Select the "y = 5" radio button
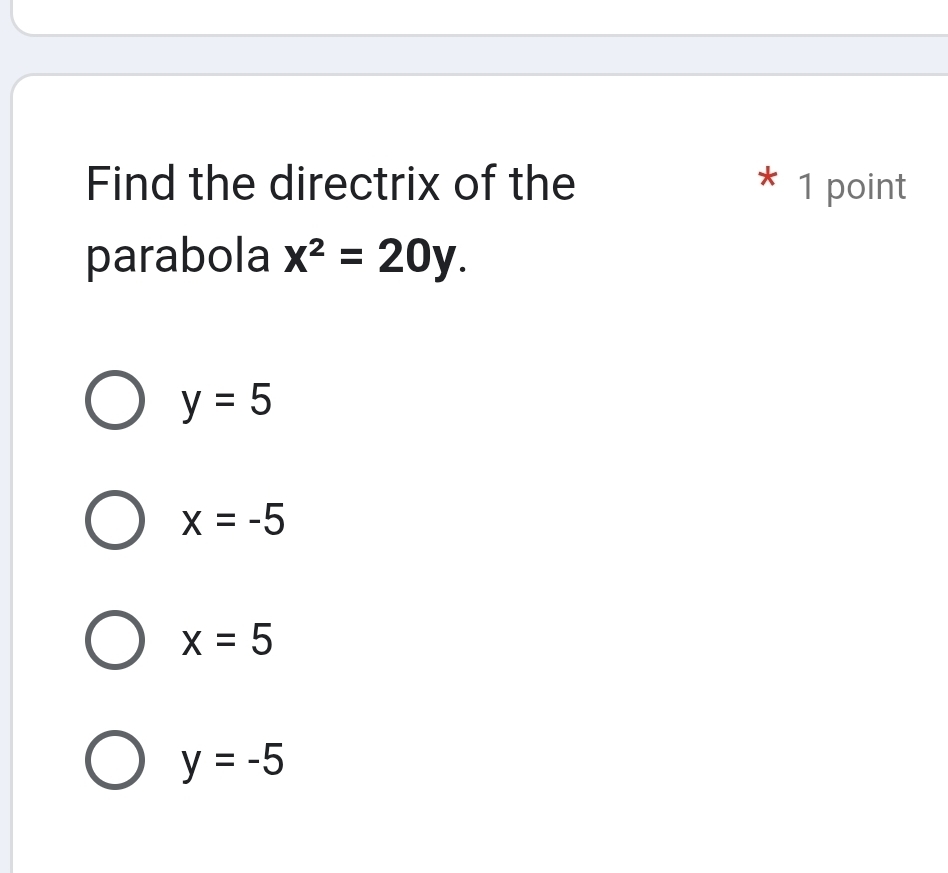 pyautogui.click(x=114, y=401)
